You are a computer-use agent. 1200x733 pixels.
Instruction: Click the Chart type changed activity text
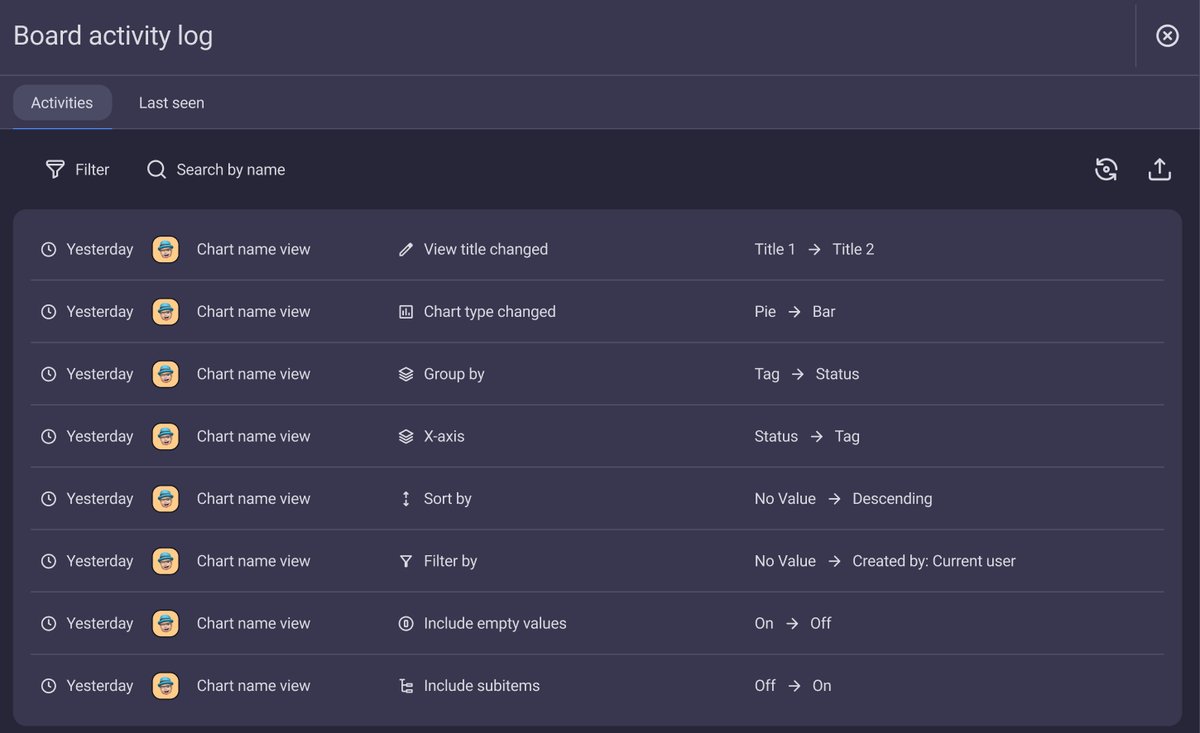pos(490,312)
